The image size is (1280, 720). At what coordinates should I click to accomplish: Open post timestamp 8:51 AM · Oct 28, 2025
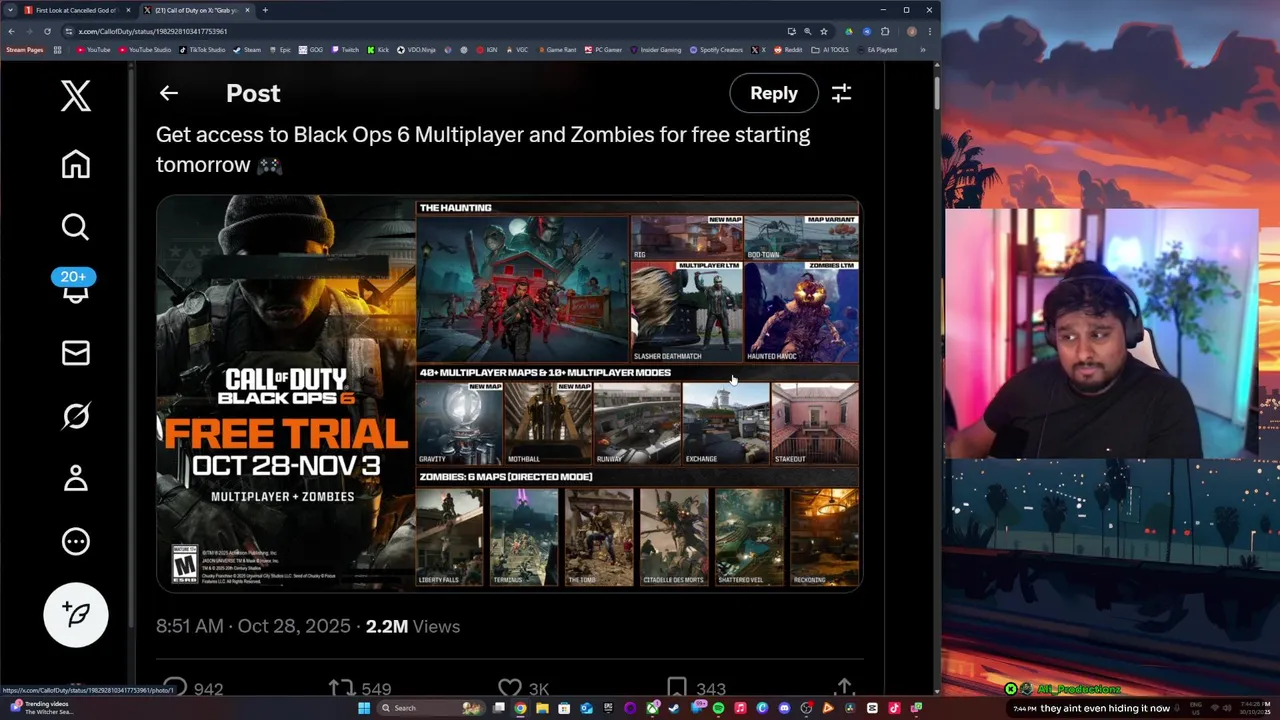[253, 626]
